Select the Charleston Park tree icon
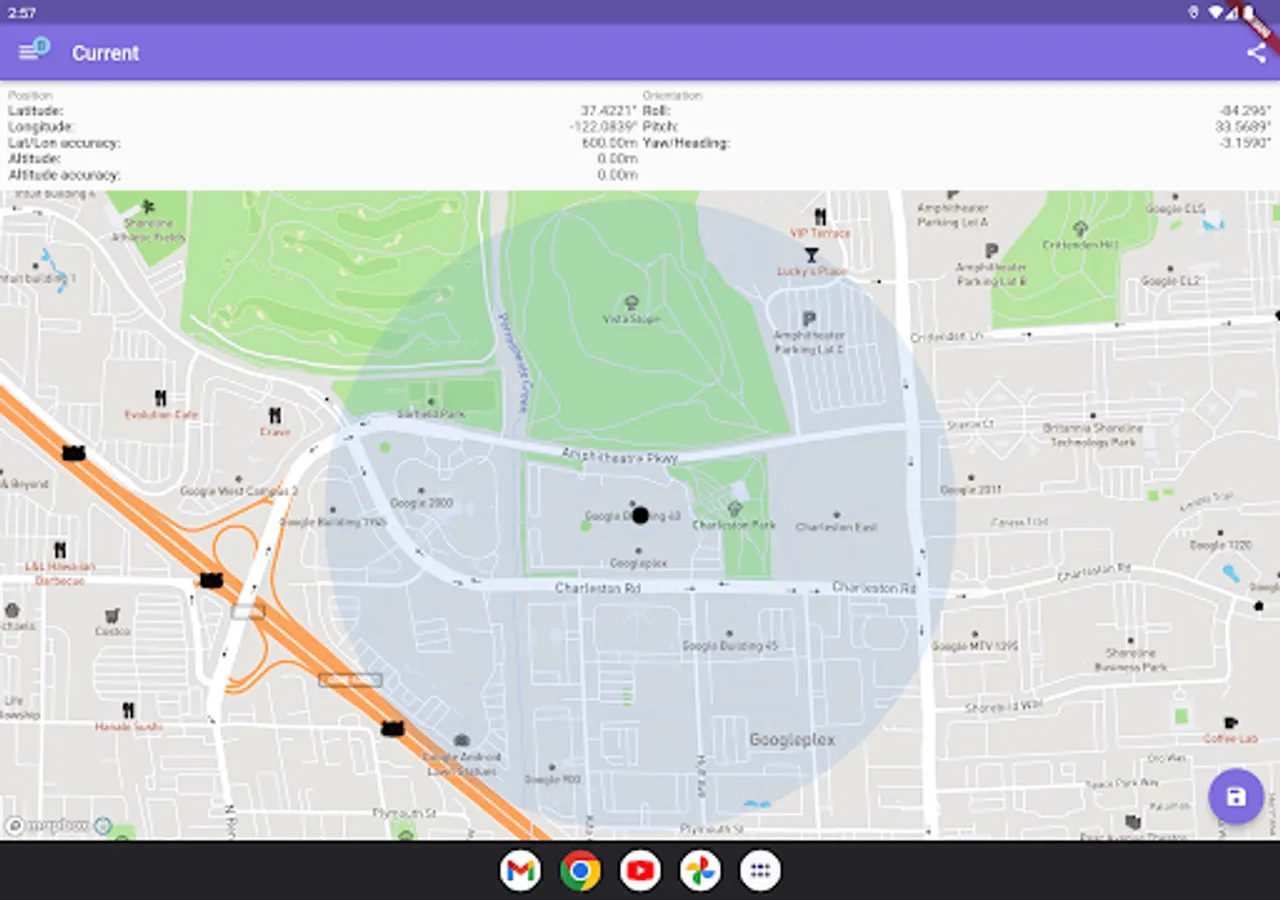 click(x=735, y=508)
